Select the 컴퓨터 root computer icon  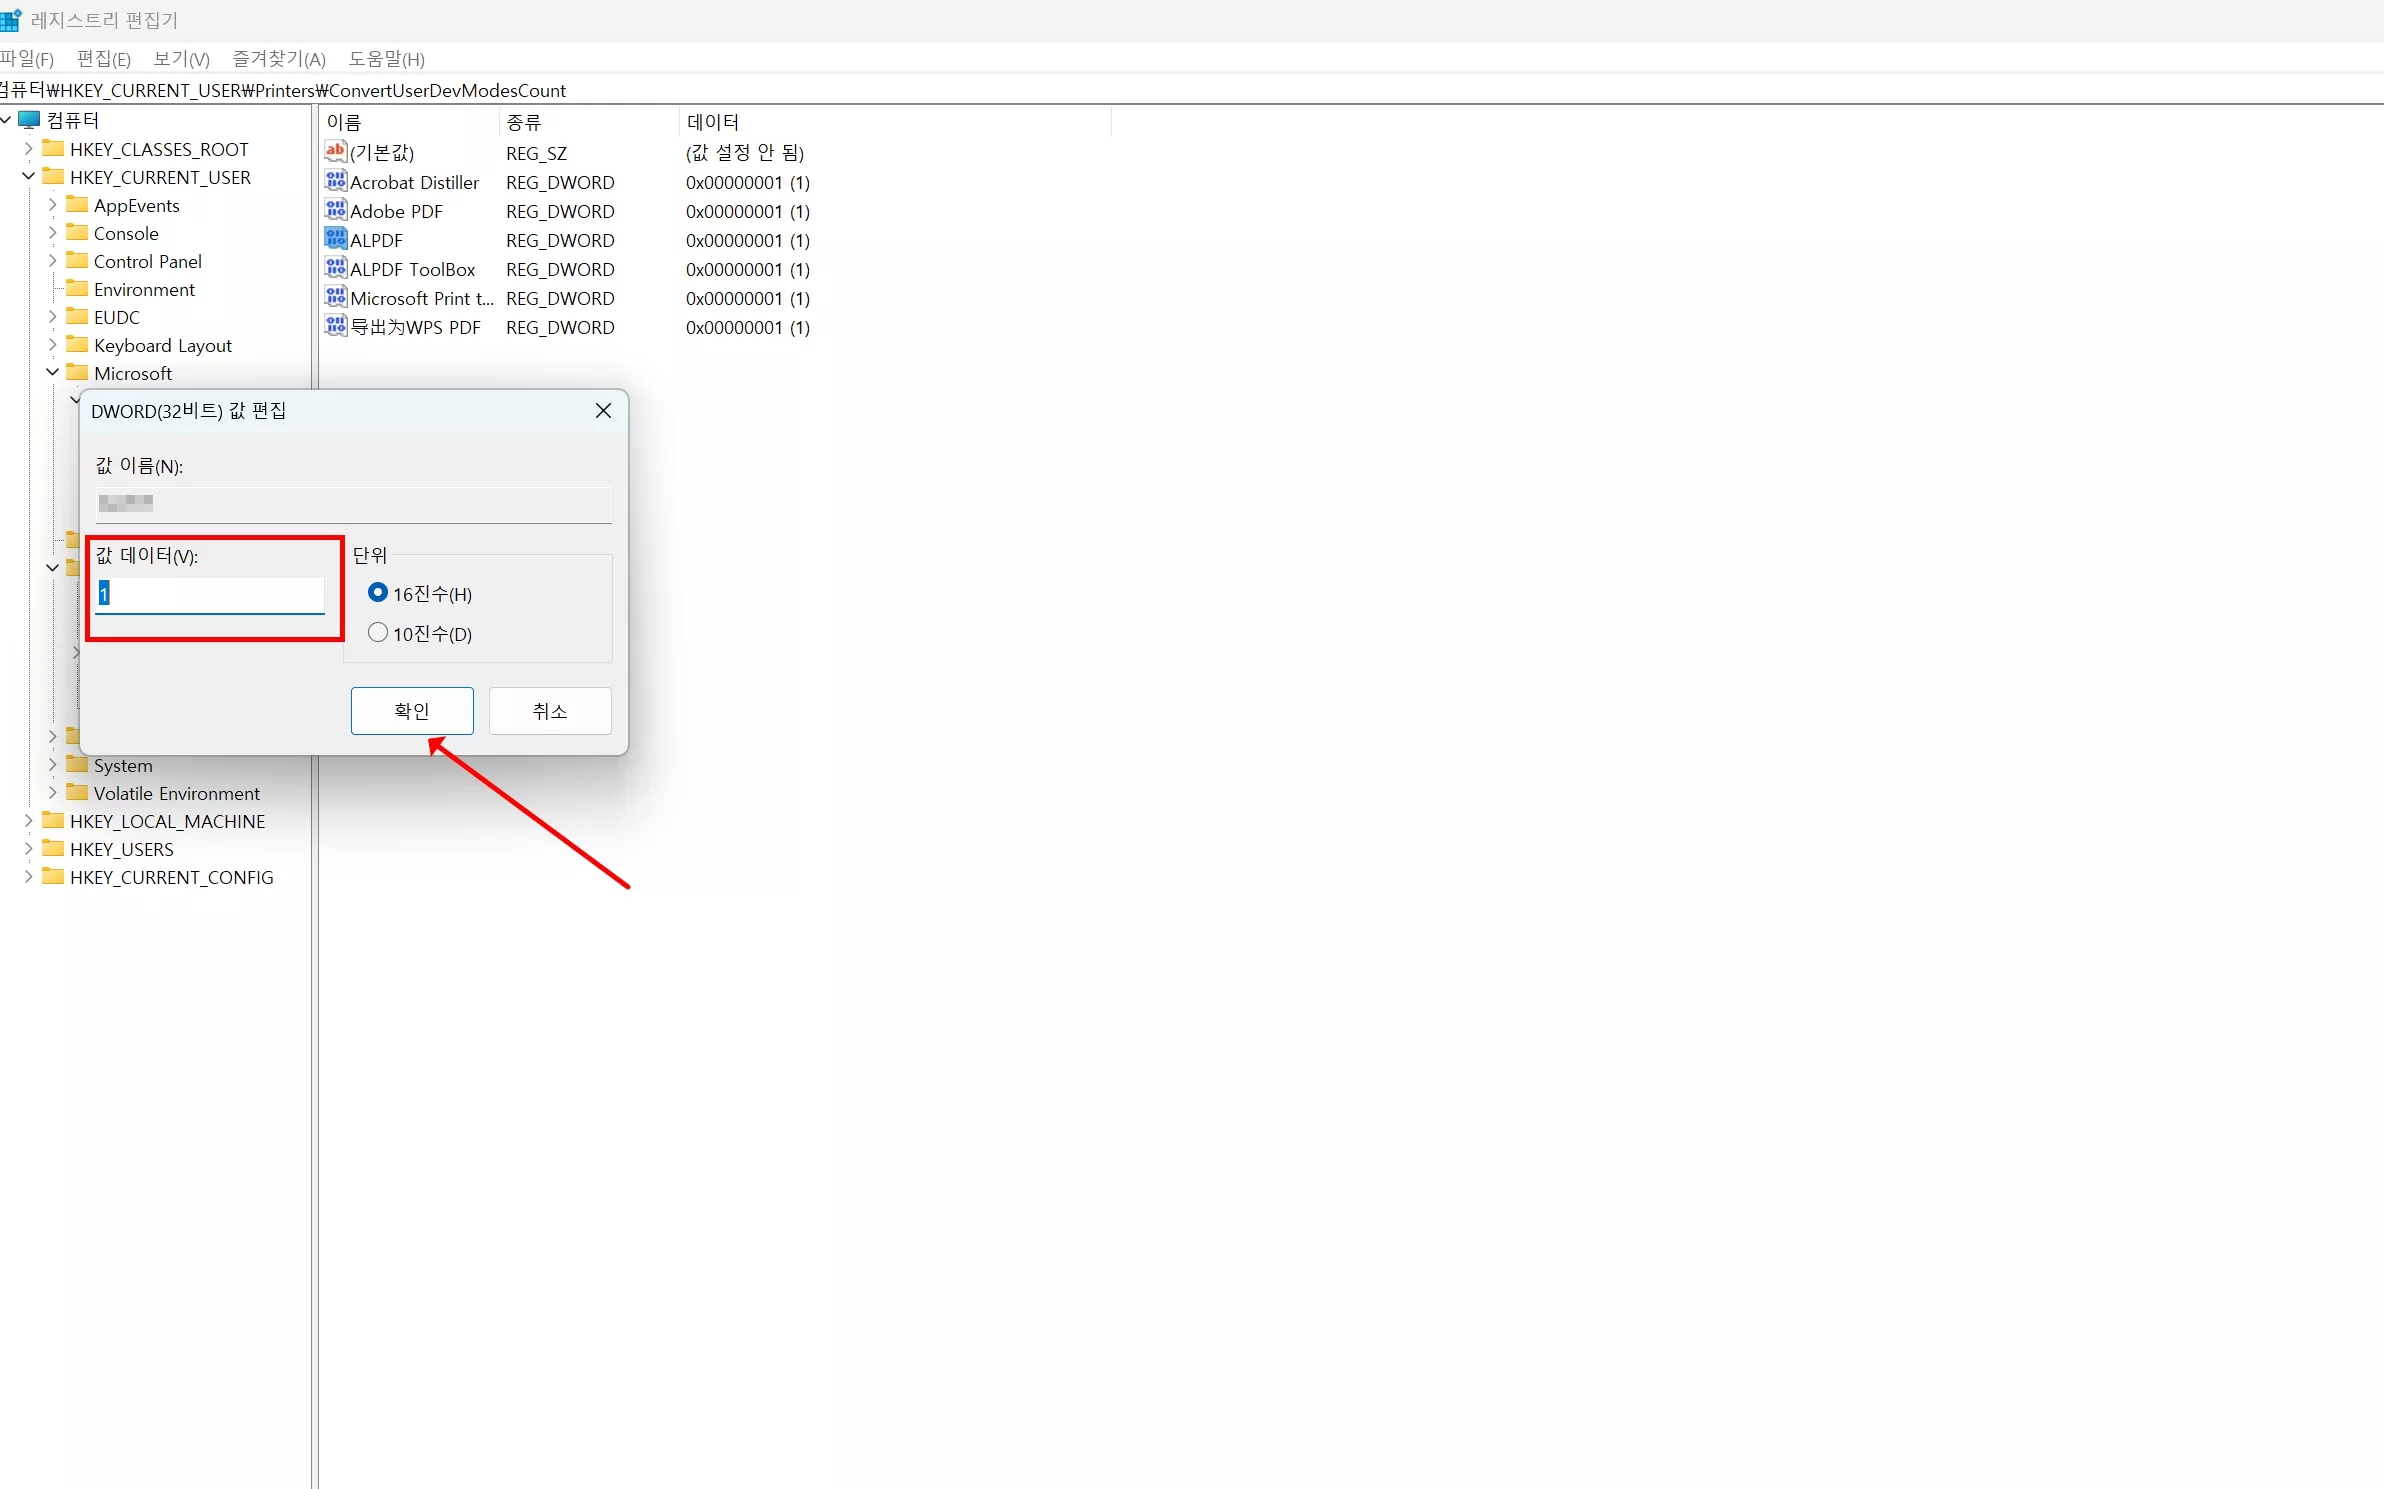30,120
